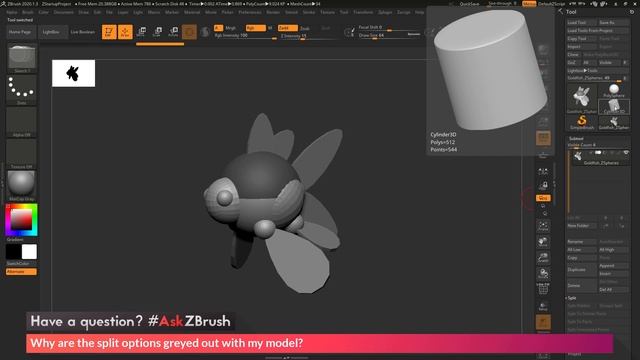Select the Goldfish_ZSpheres subtool row
The image size is (640, 360).
click(600, 158)
